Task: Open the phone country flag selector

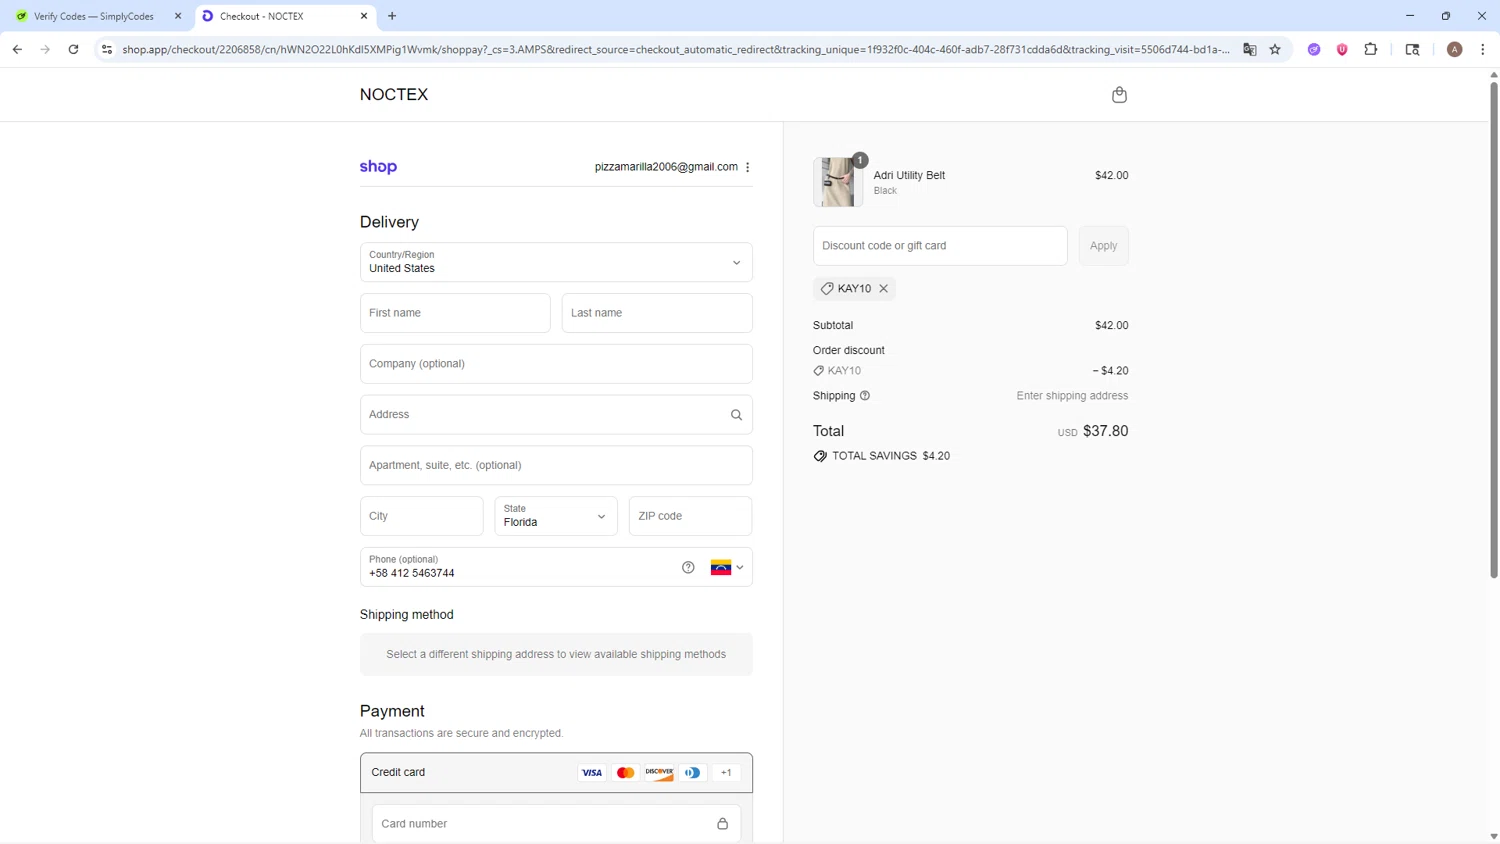Action: [x=727, y=567]
